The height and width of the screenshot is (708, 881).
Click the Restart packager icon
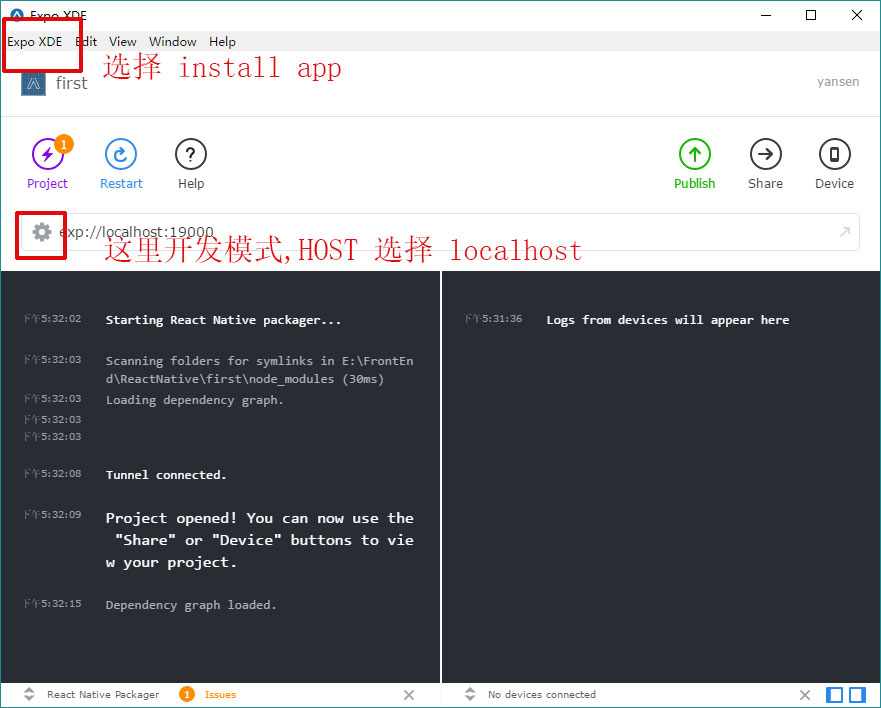click(121, 154)
